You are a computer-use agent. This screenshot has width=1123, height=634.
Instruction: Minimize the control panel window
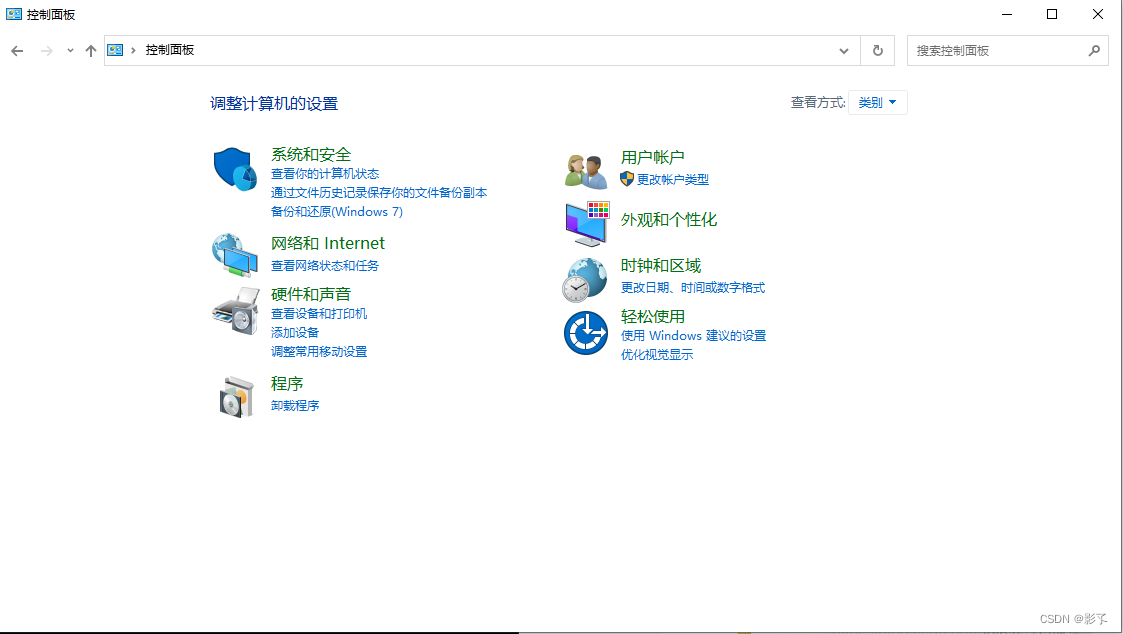click(1007, 14)
